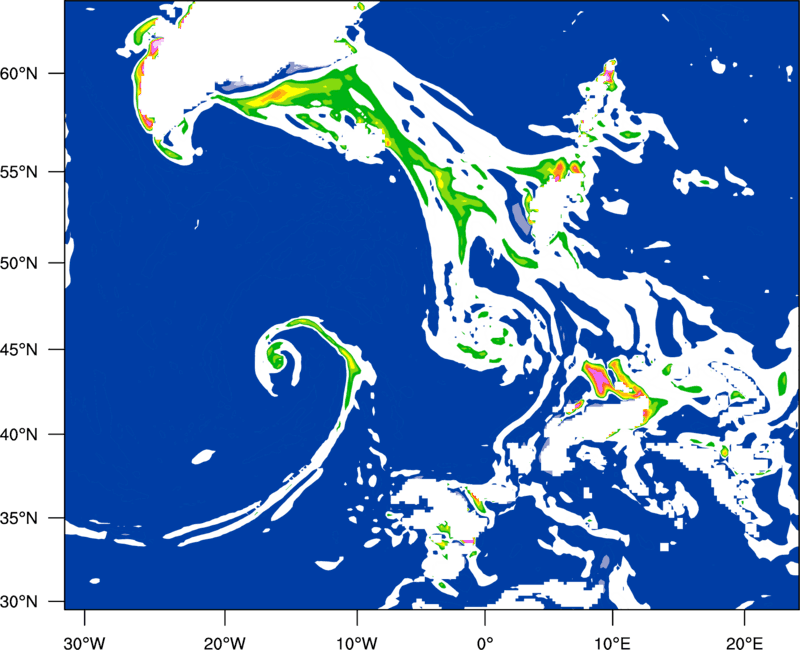800x650 pixels.
Task: Click the 60°N latitude label
Action: click(19, 73)
